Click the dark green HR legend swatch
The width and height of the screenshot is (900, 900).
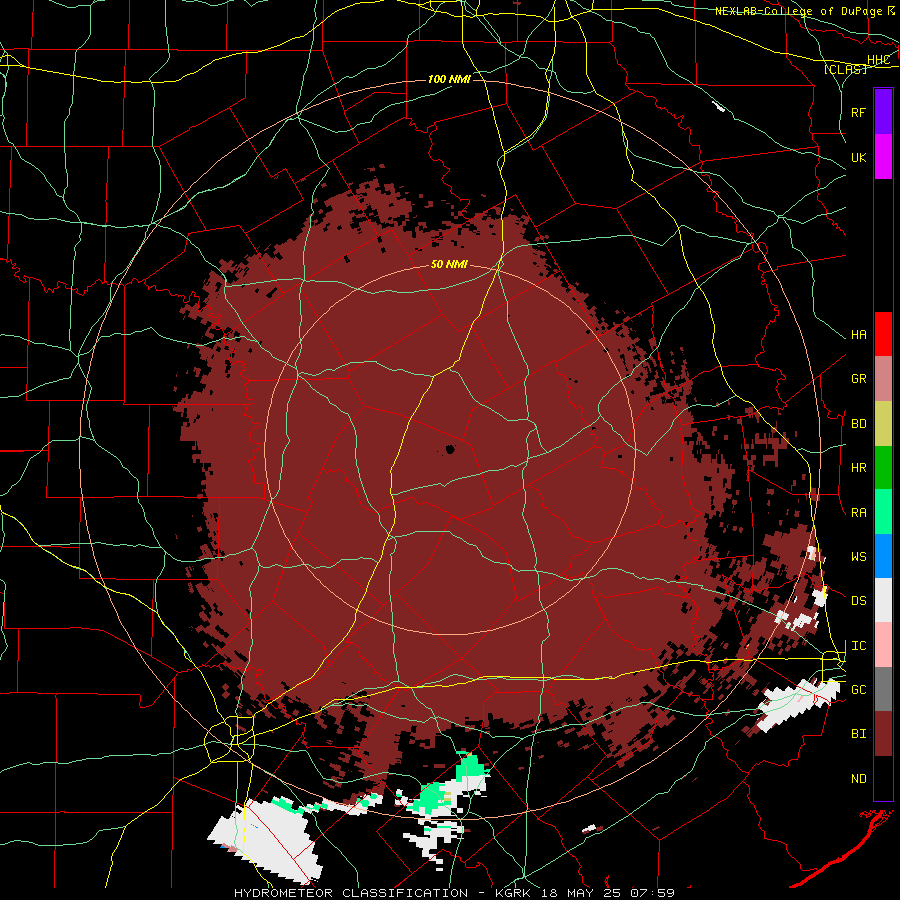pos(883,468)
